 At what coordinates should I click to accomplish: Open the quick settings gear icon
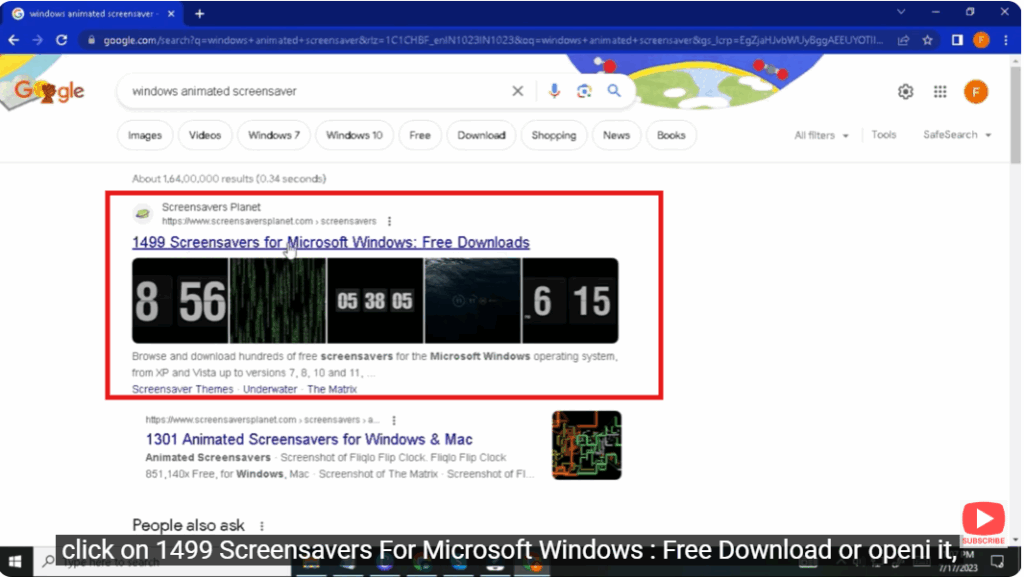click(x=905, y=91)
